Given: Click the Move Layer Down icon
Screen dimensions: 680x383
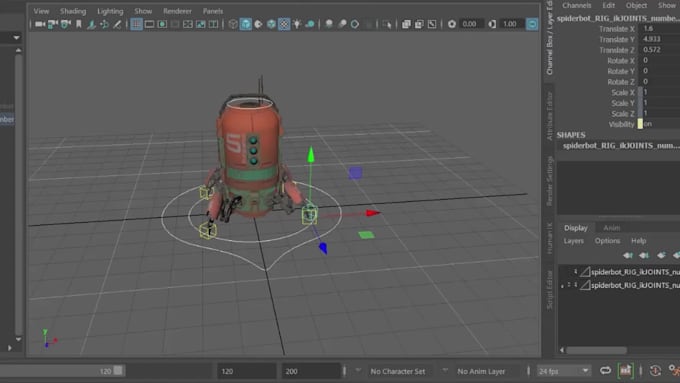Looking at the screenshot, I should coord(644,255).
